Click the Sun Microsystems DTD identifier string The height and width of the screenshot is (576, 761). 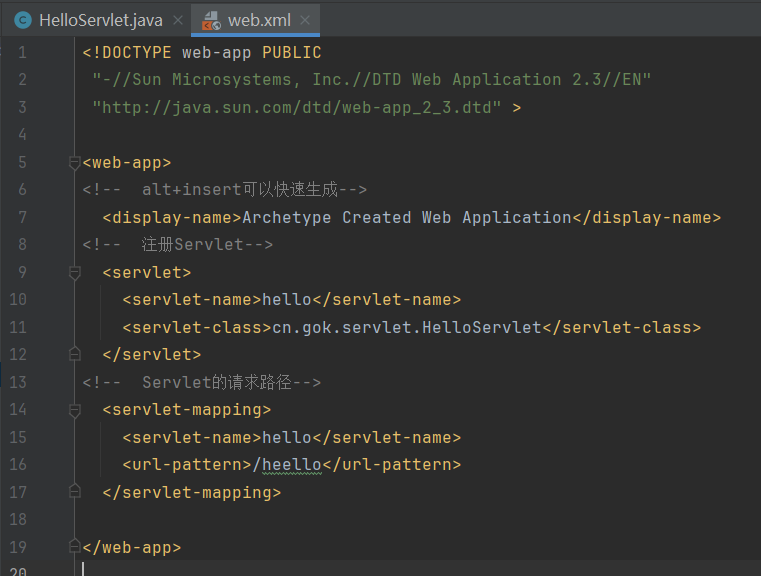[372, 80]
